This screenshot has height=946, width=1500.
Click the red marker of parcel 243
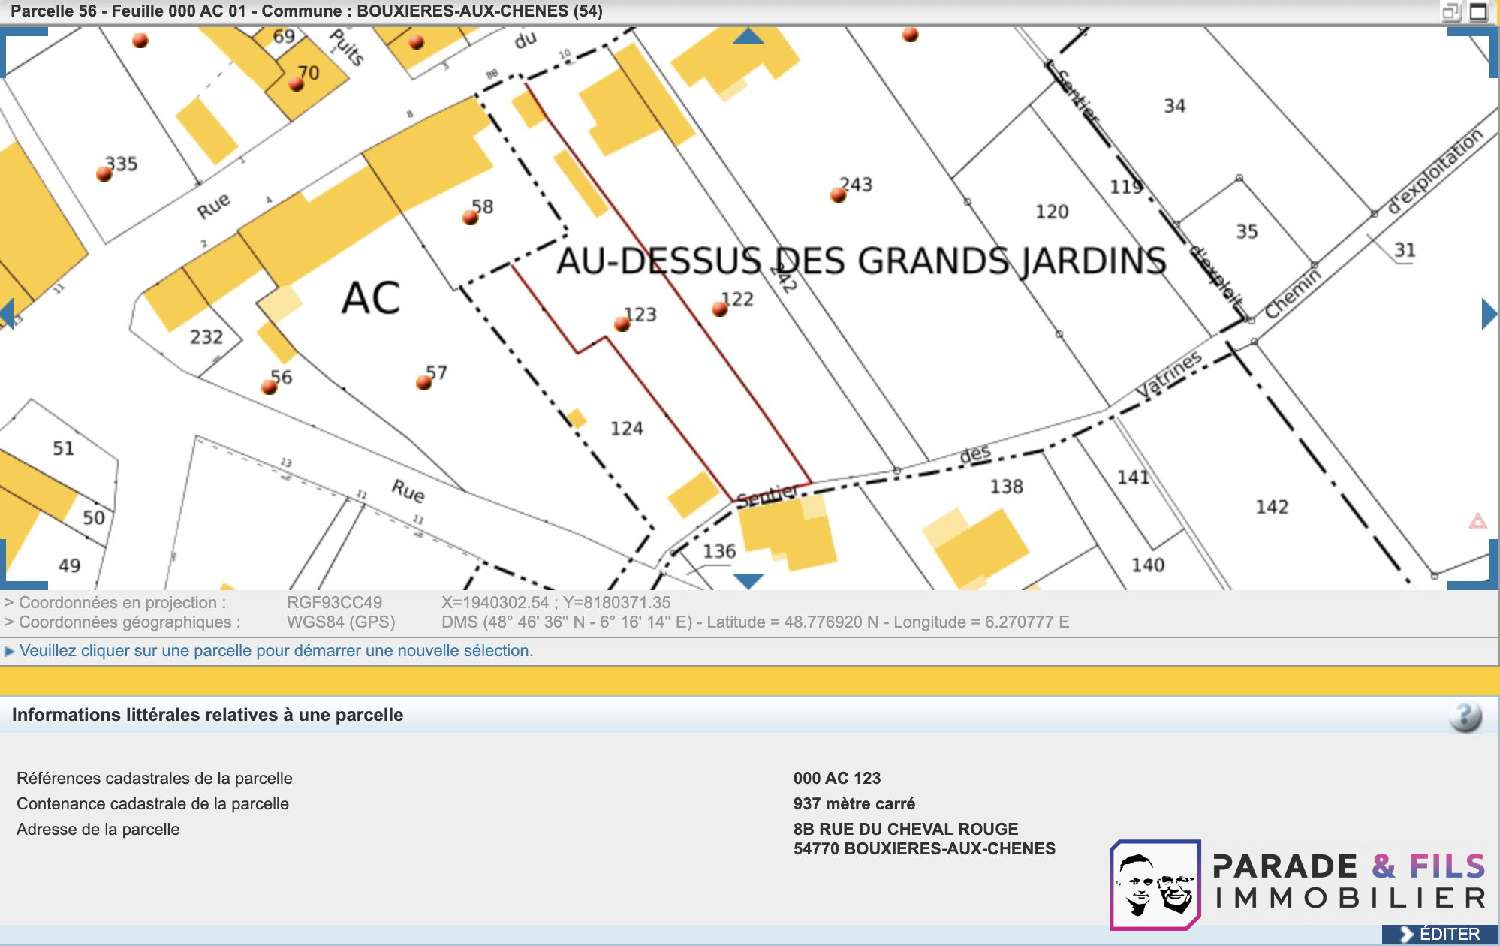pos(838,195)
